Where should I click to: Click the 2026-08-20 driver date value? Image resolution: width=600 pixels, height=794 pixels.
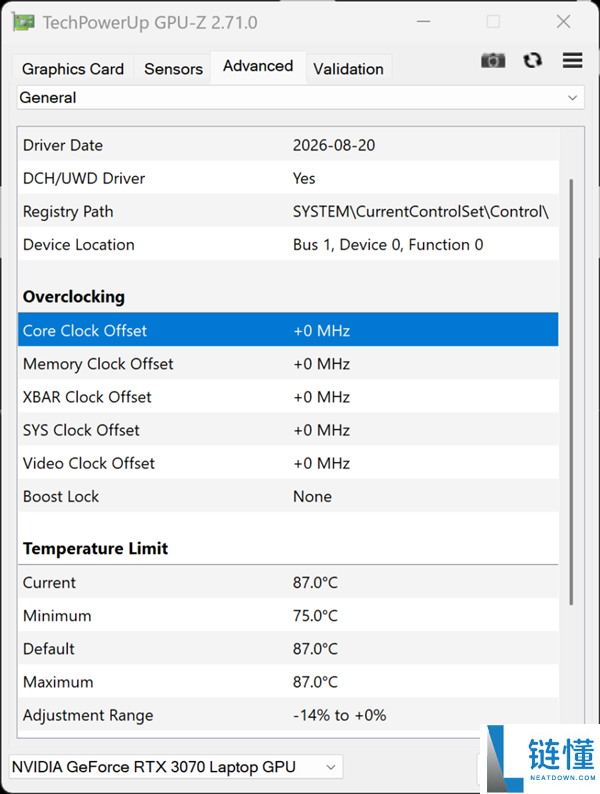[334, 145]
